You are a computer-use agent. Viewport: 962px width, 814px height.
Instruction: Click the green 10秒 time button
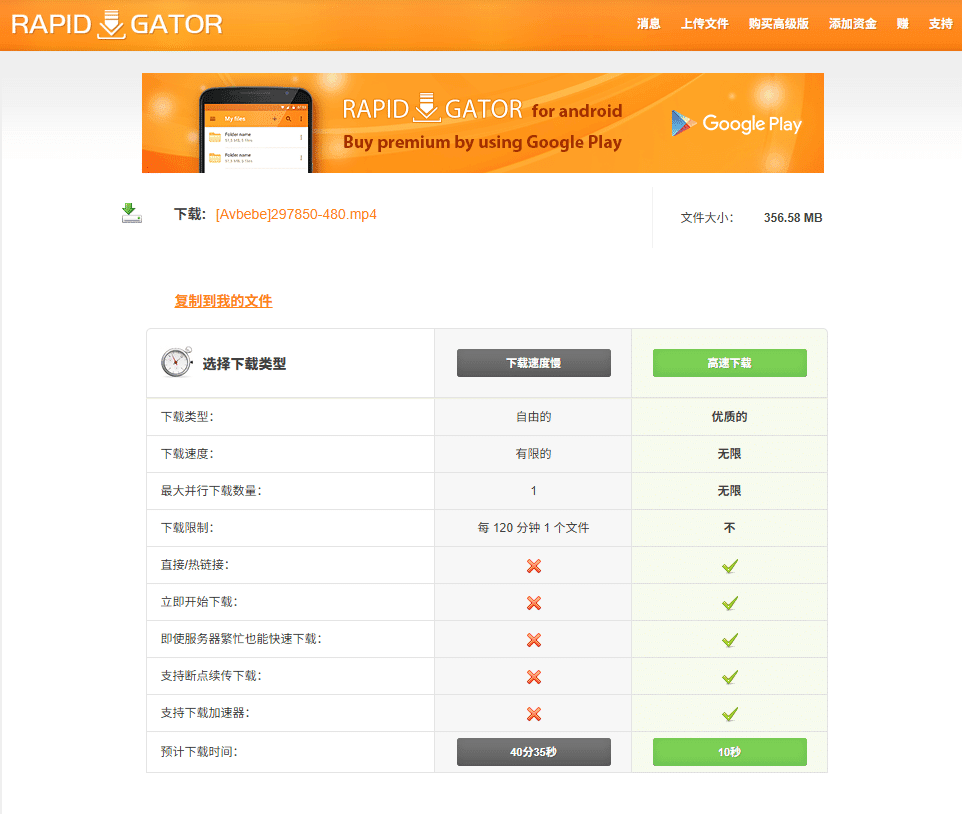[x=729, y=752]
